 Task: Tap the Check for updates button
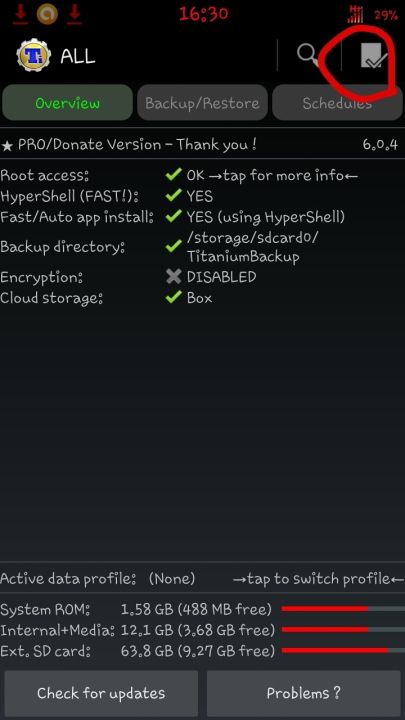click(101, 693)
